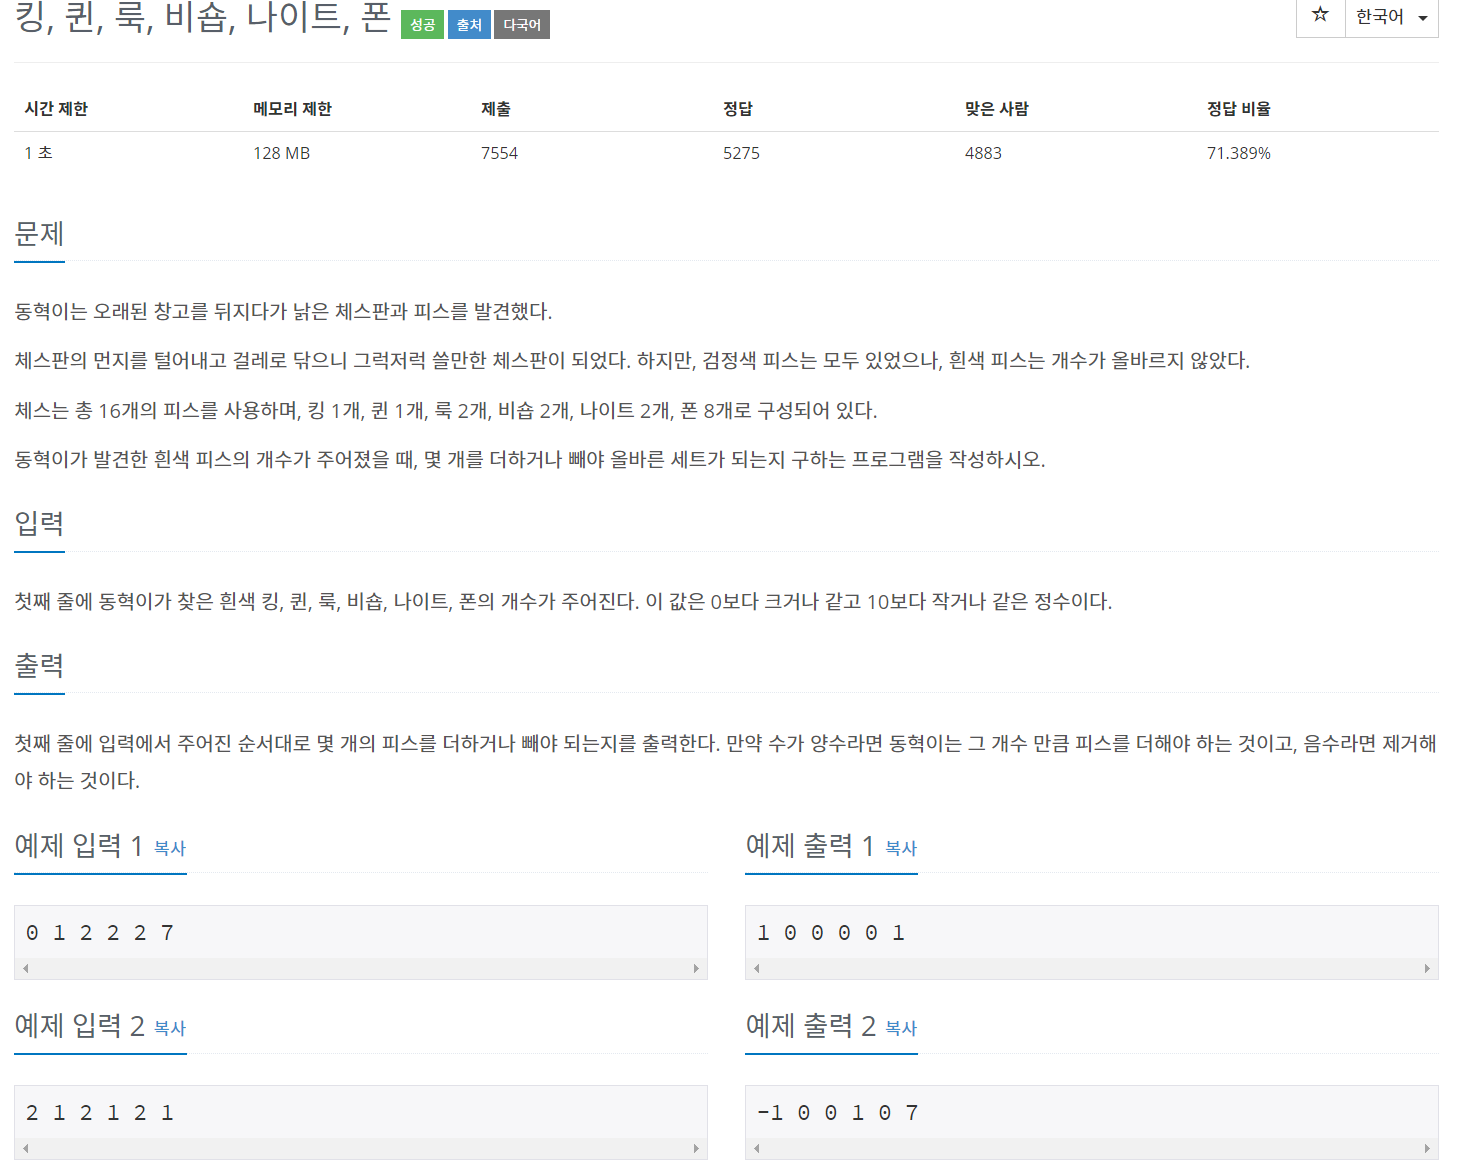Click the '1 초' time limit value
Viewport: 1458px width, 1170px height.
[38, 153]
